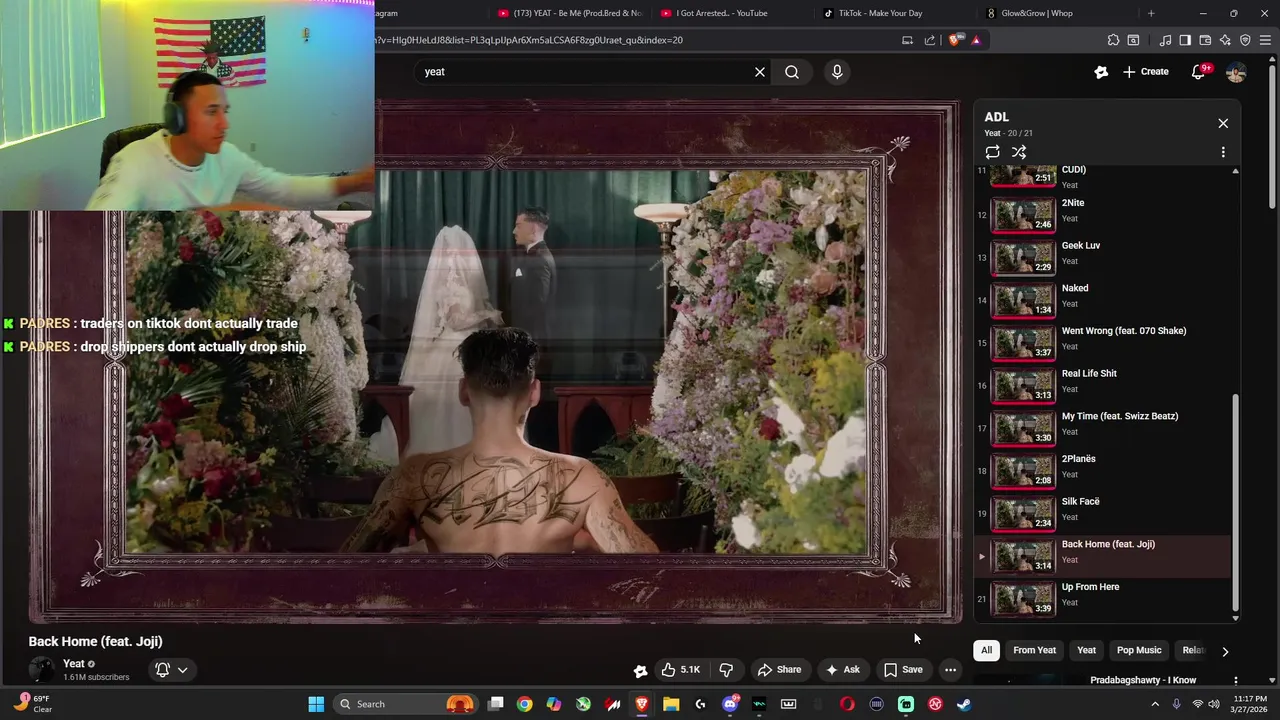Image resolution: width=1280 pixels, height=720 pixels.
Task: Select the Yeat filter chip
Action: [x=1086, y=650]
